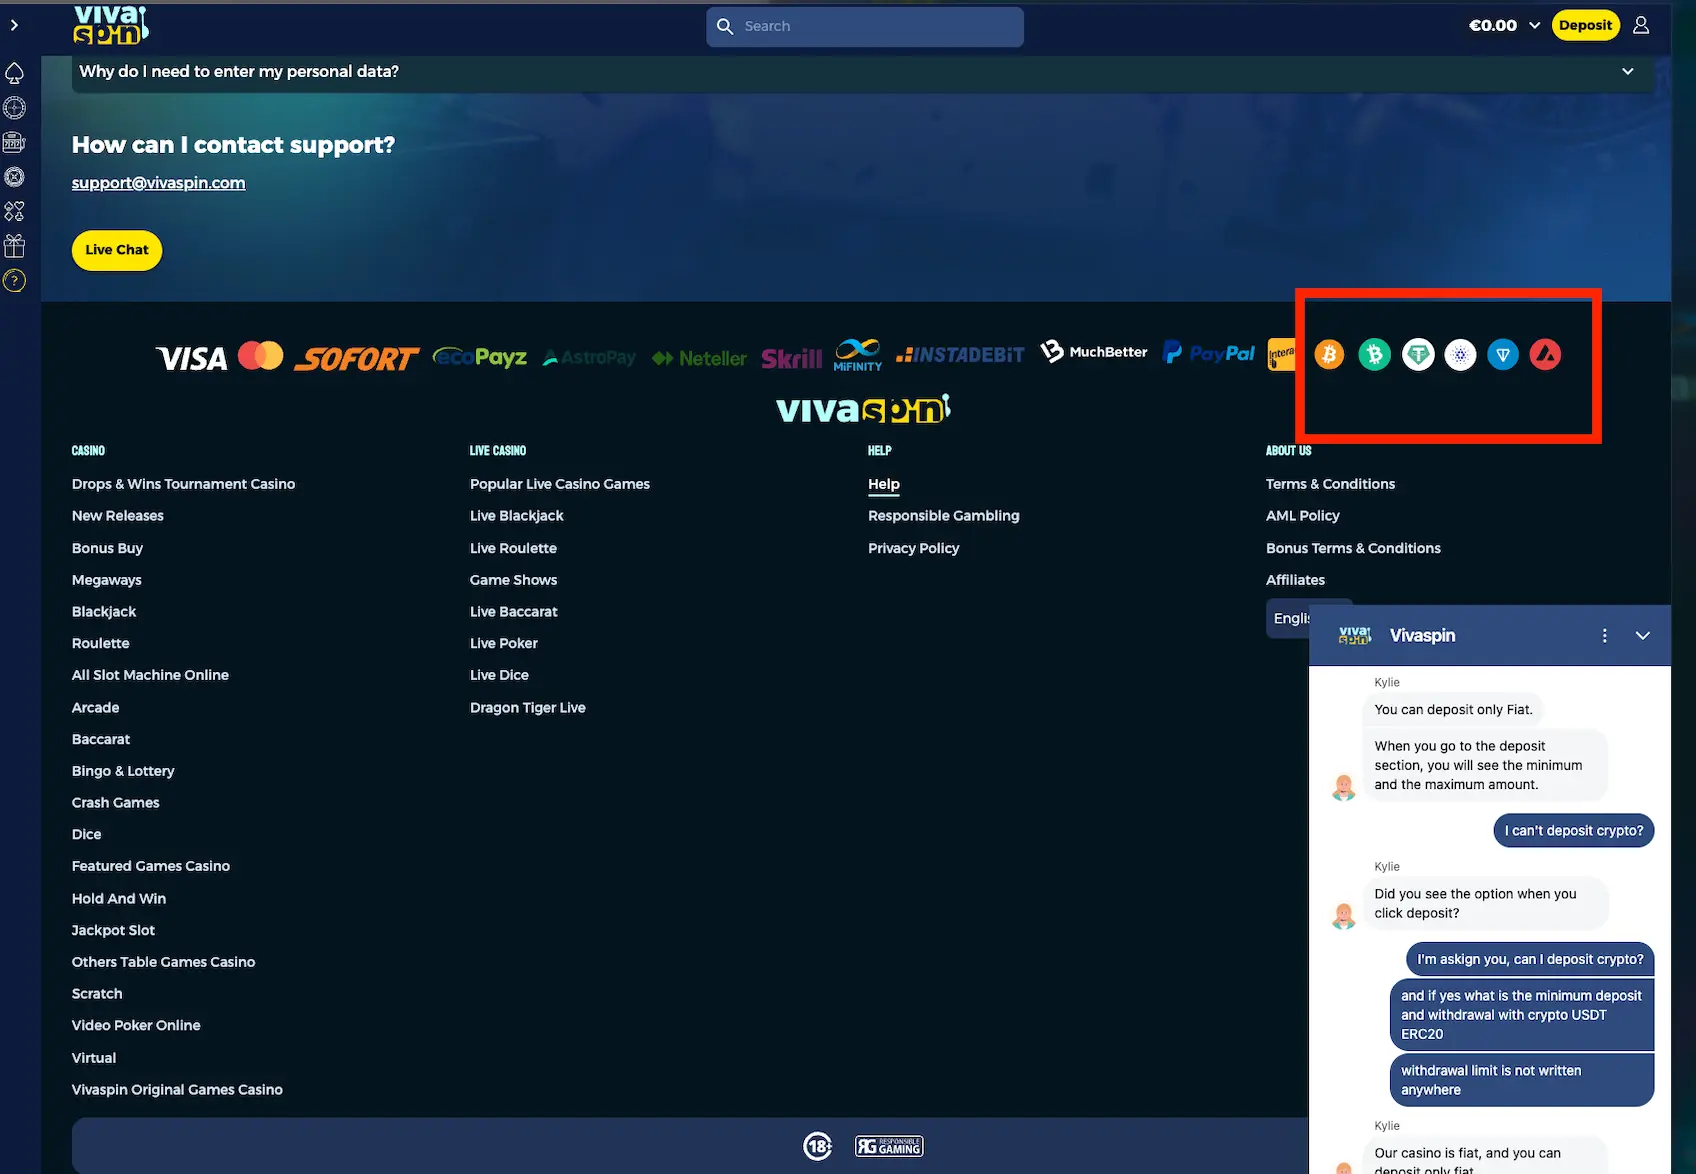
Task: Open the chat three-dot options menu
Action: (1604, 636)
